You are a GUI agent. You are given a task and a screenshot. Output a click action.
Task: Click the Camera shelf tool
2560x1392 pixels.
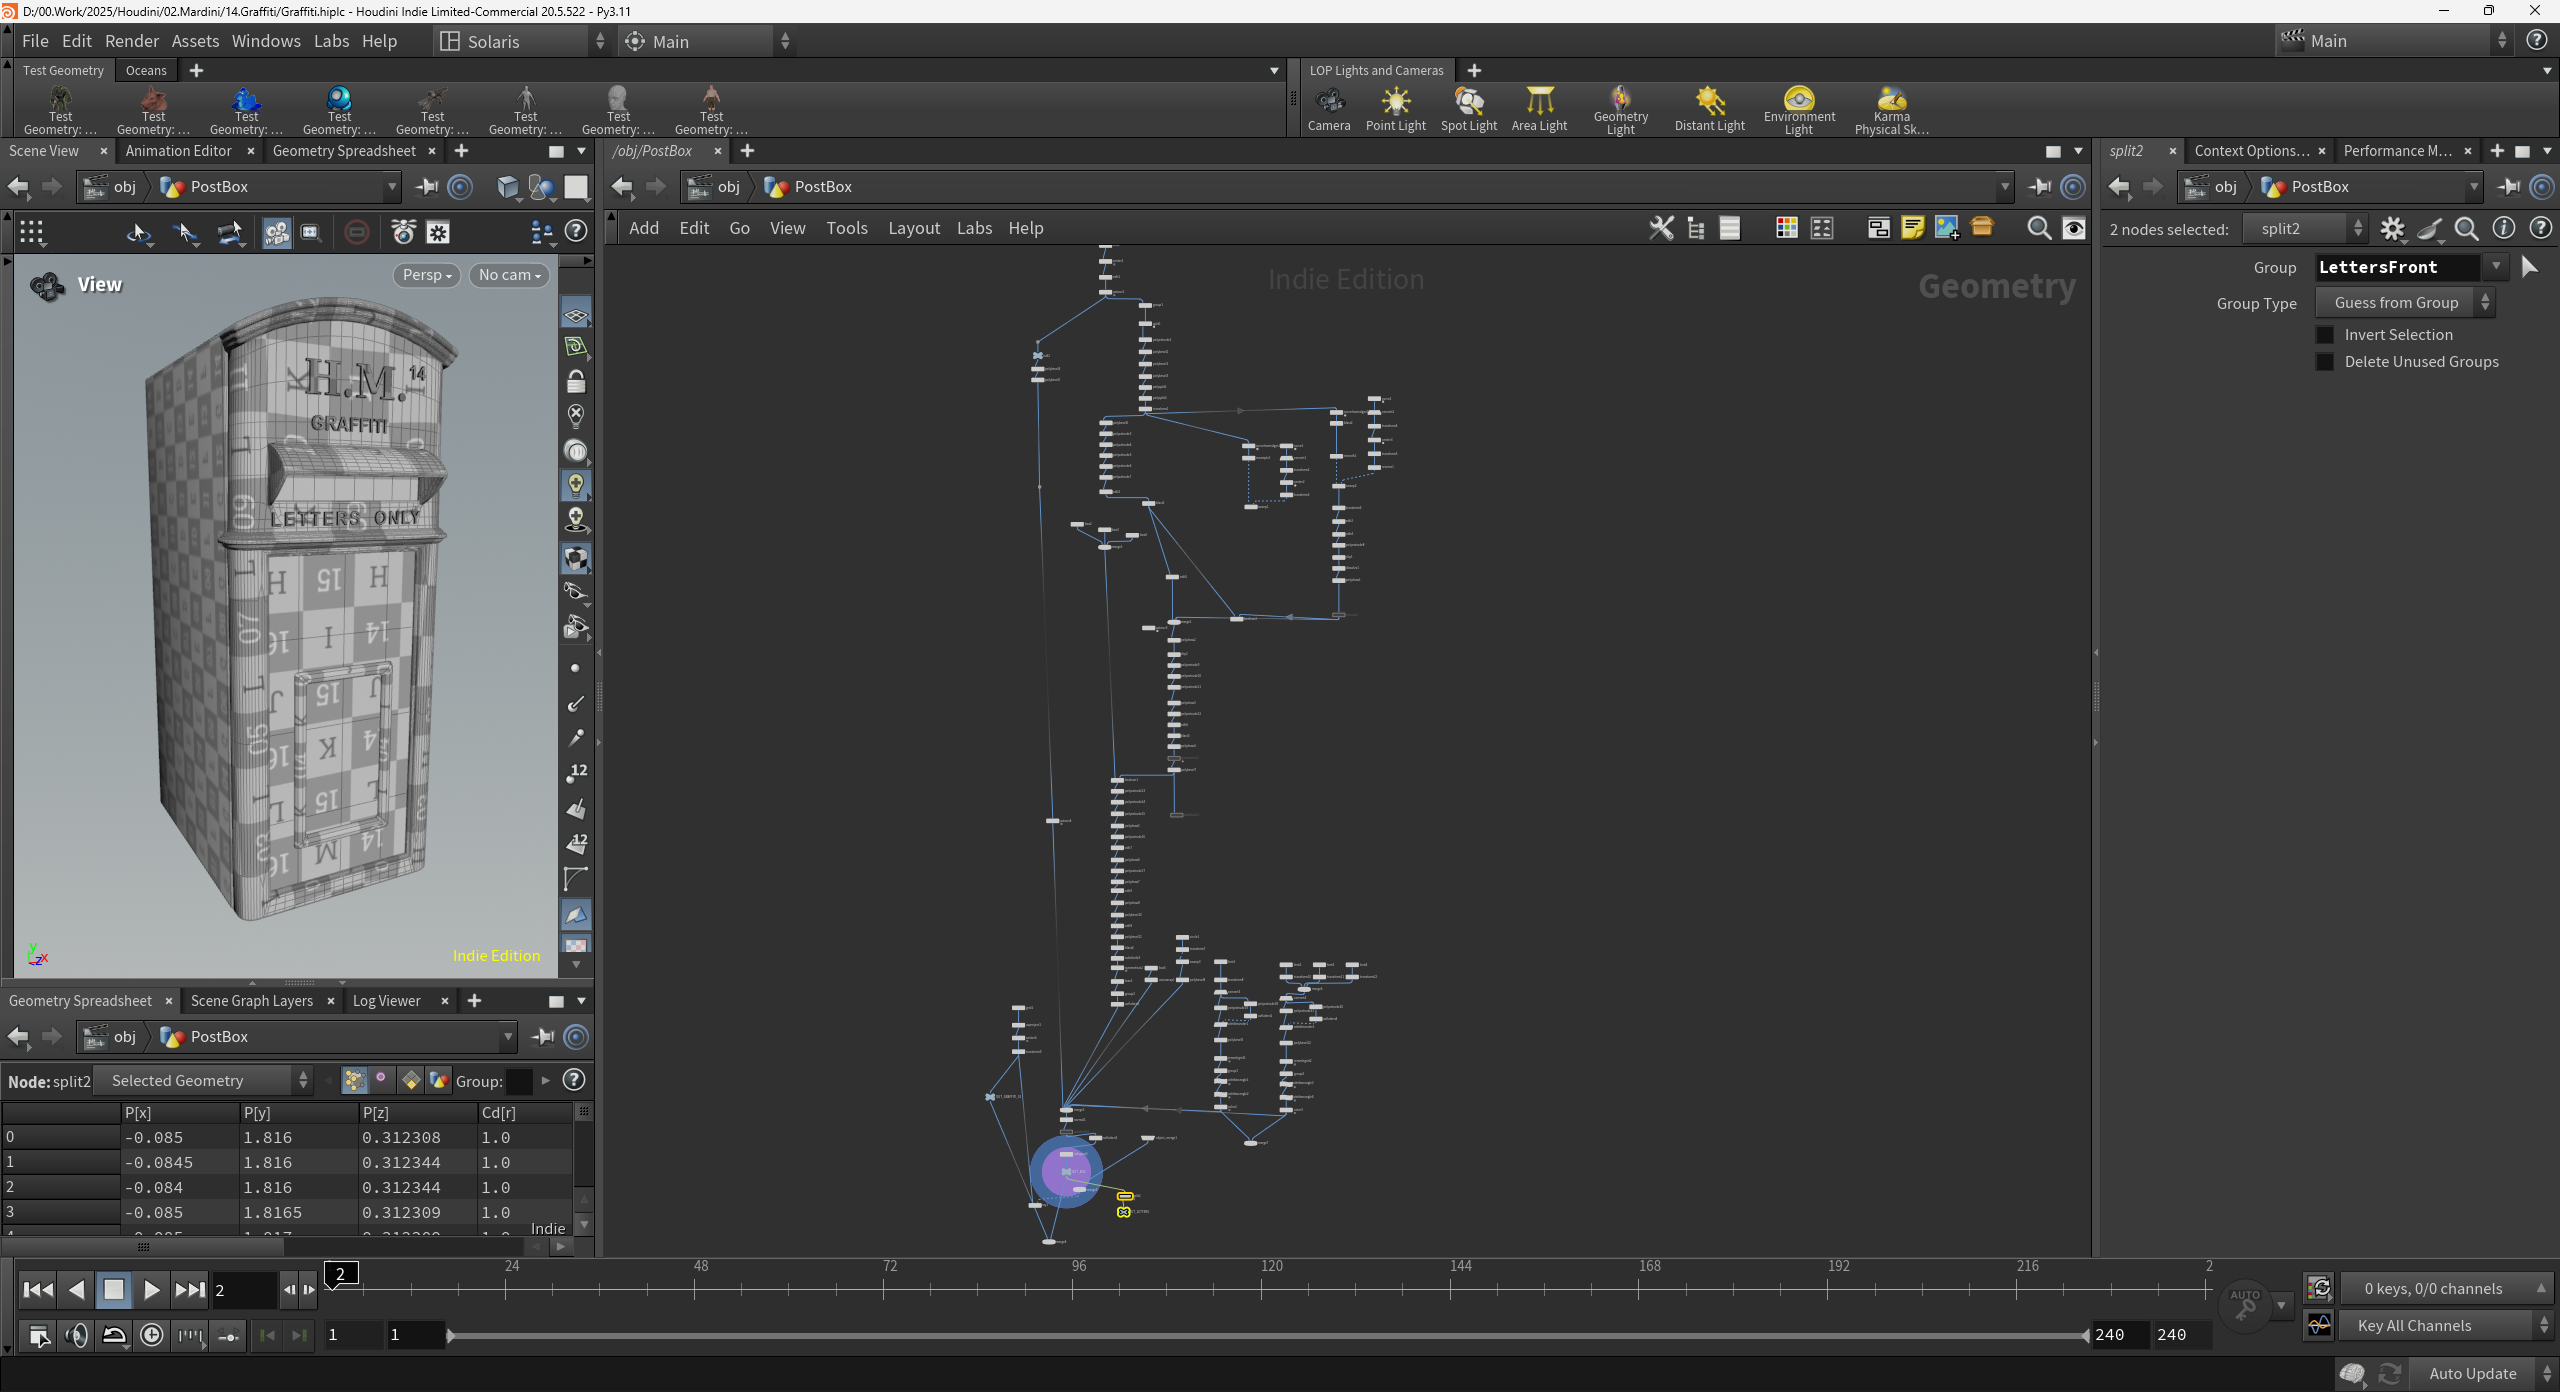[1329, 109]
